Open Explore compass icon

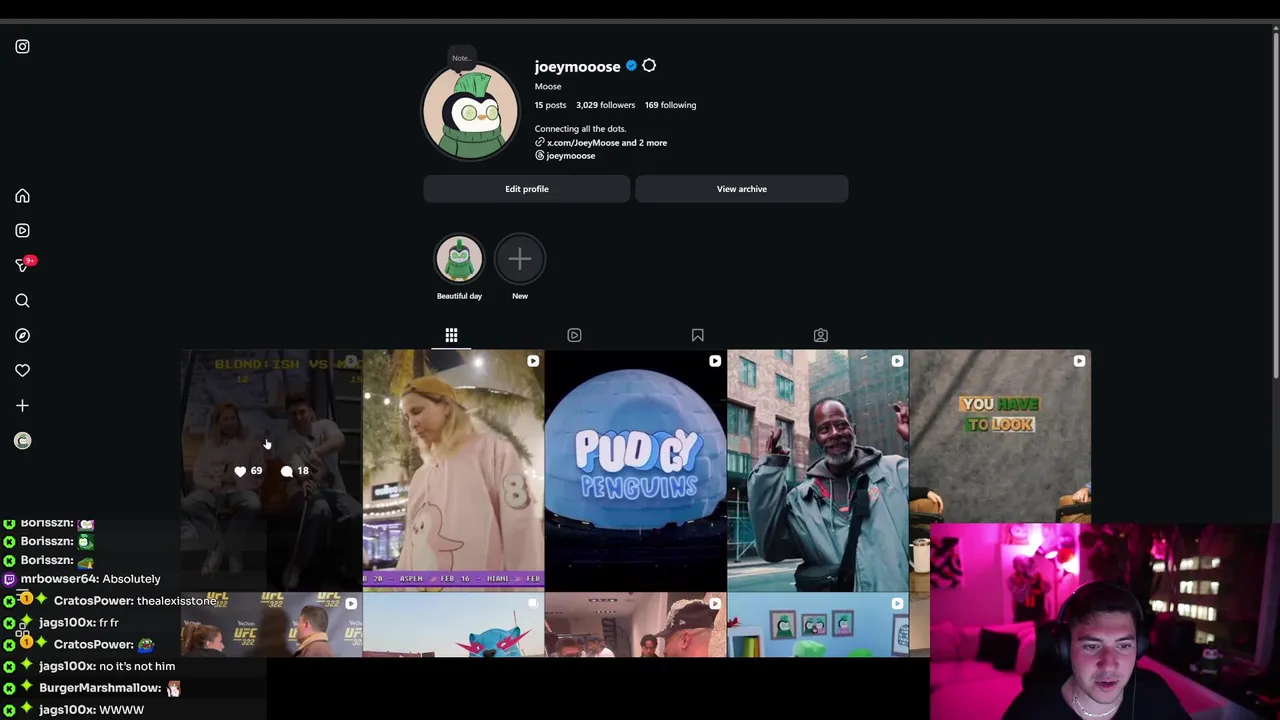point(22,335)
